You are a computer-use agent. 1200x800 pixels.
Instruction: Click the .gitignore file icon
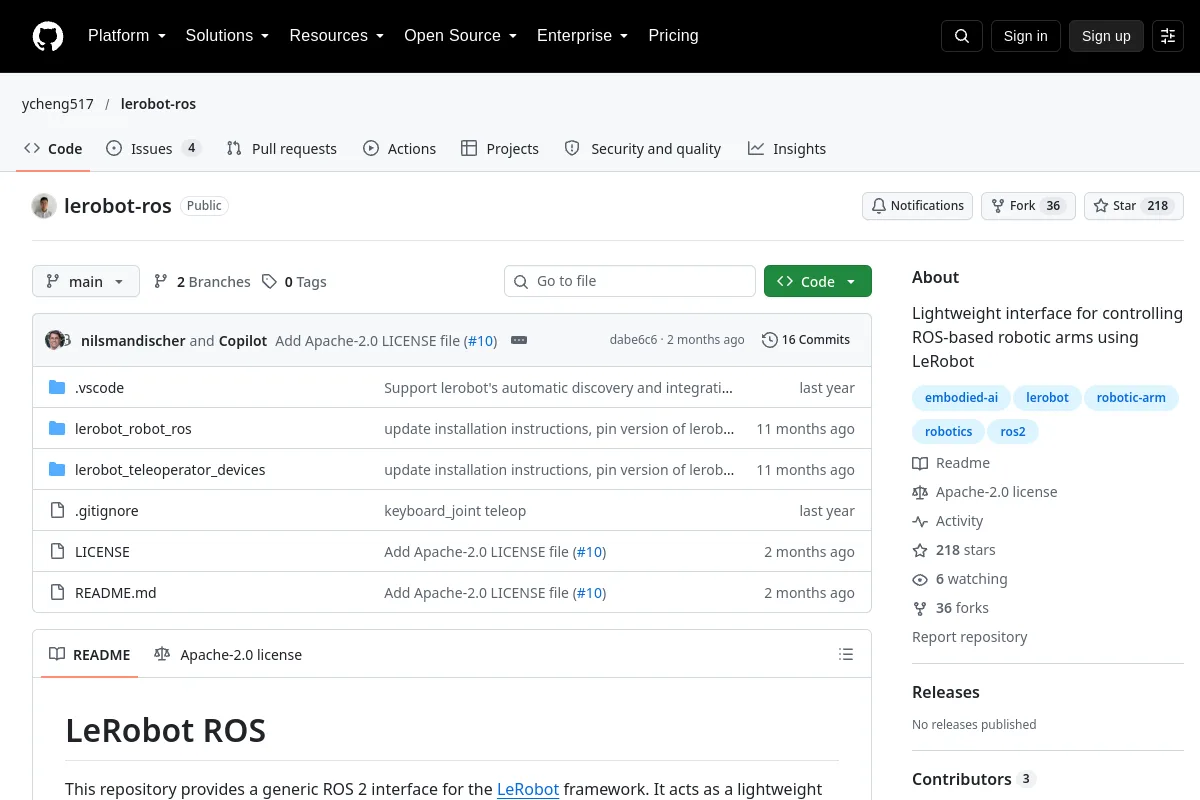57,510
